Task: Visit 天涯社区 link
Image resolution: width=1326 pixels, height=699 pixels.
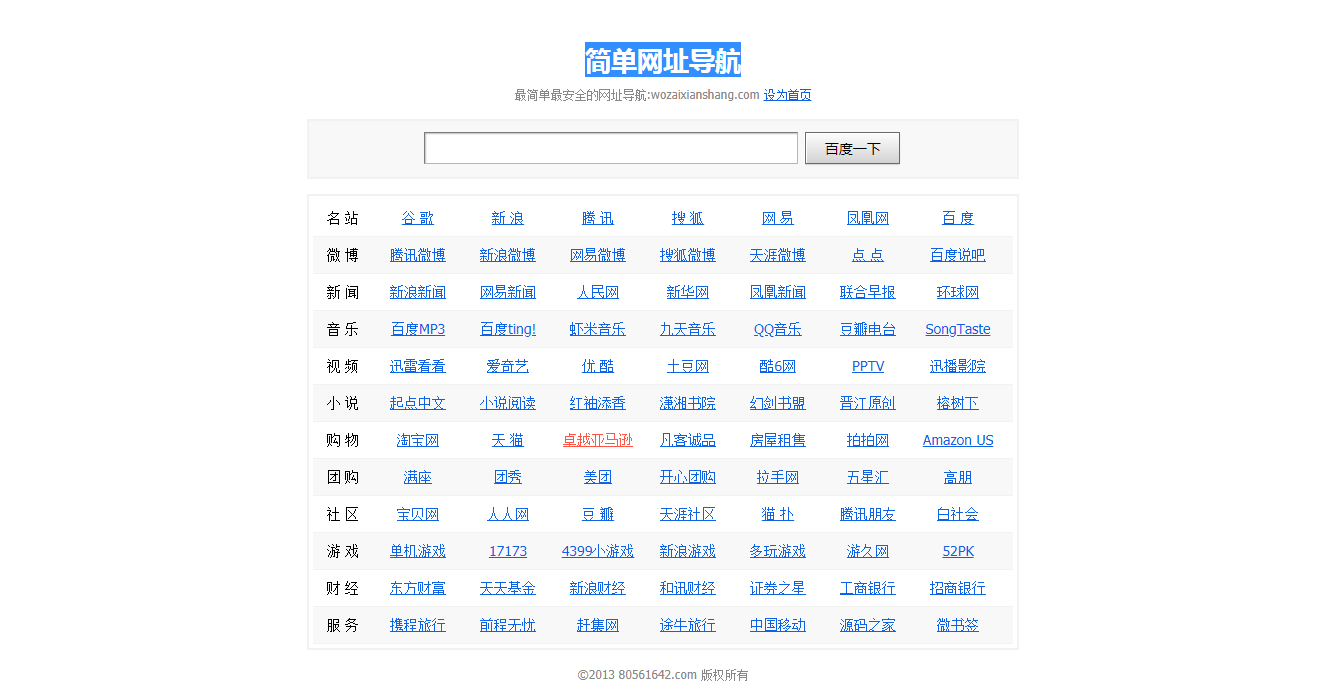Action: pyautogui.click(x=688, y=514)
